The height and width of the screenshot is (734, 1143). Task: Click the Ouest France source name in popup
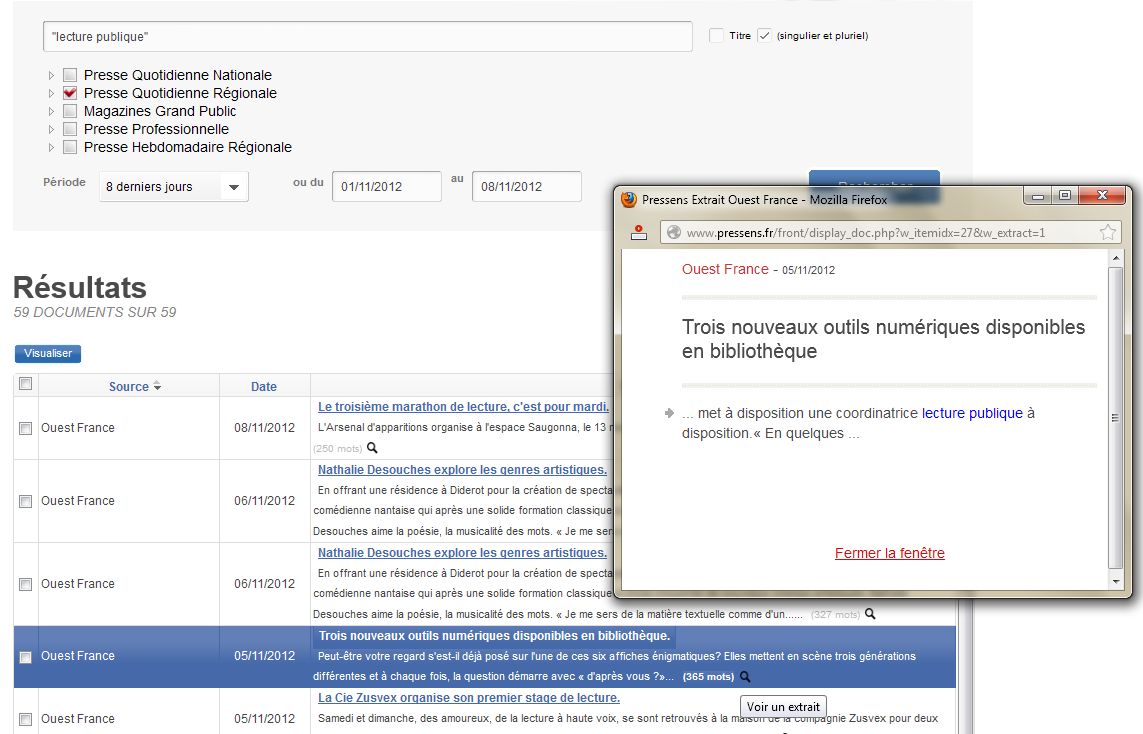point(725,269)
